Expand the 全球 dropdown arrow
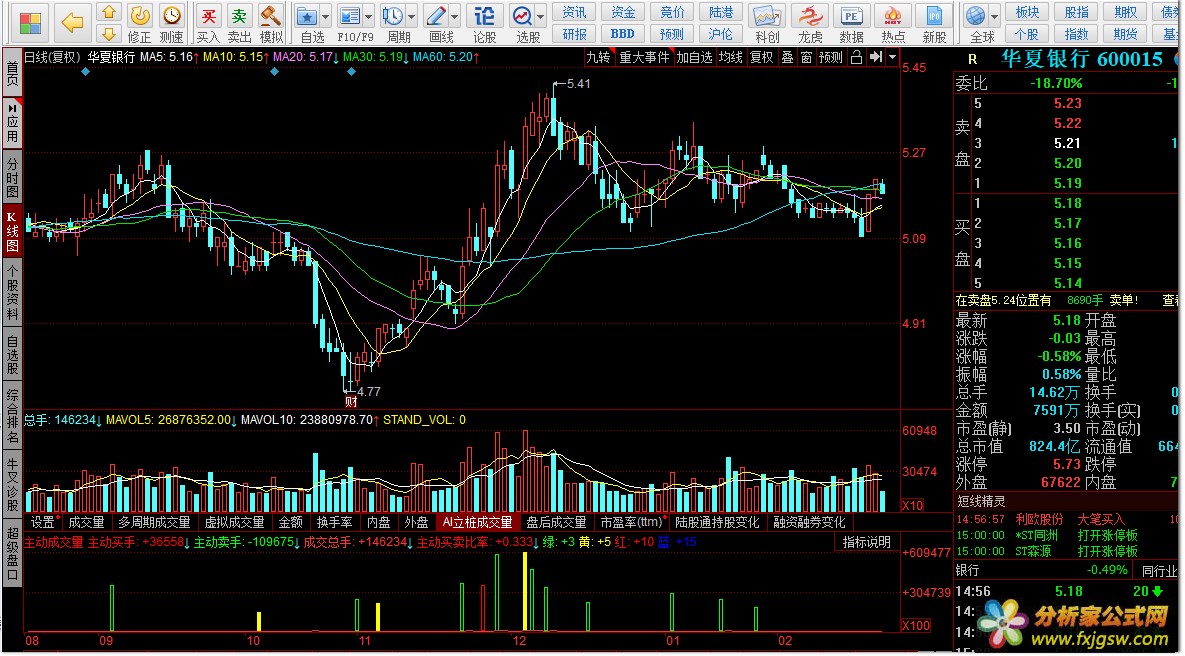This screenshot has height=656, width=1185. (995, 16)
